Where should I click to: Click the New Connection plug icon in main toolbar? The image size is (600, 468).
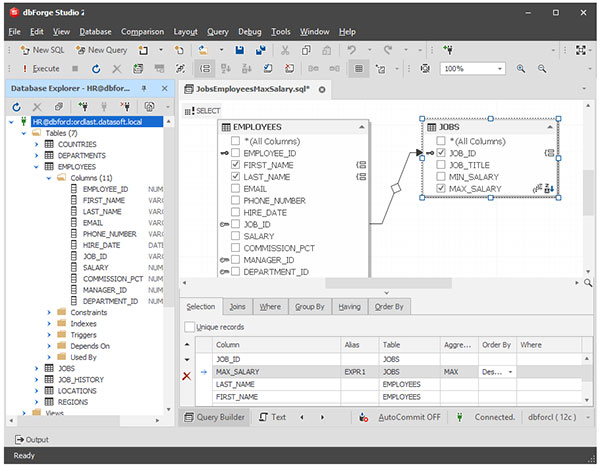[x=447, y=50]
